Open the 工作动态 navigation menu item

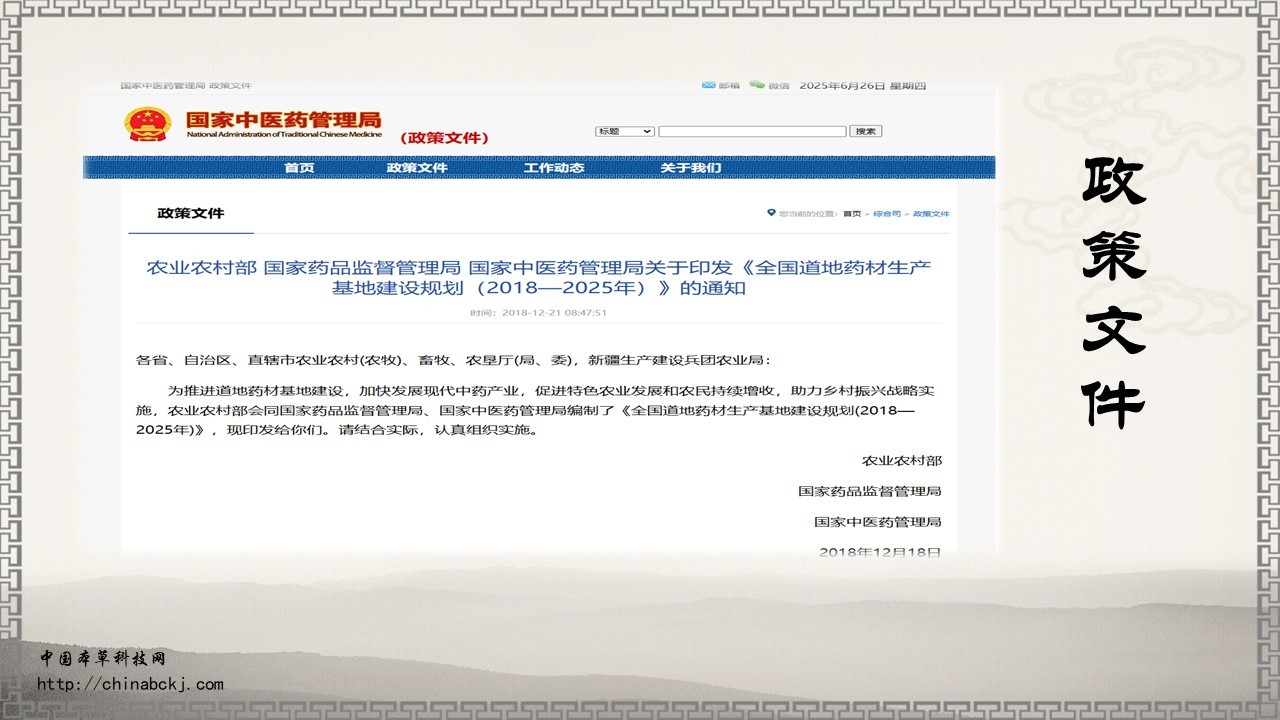click(554, 167)
